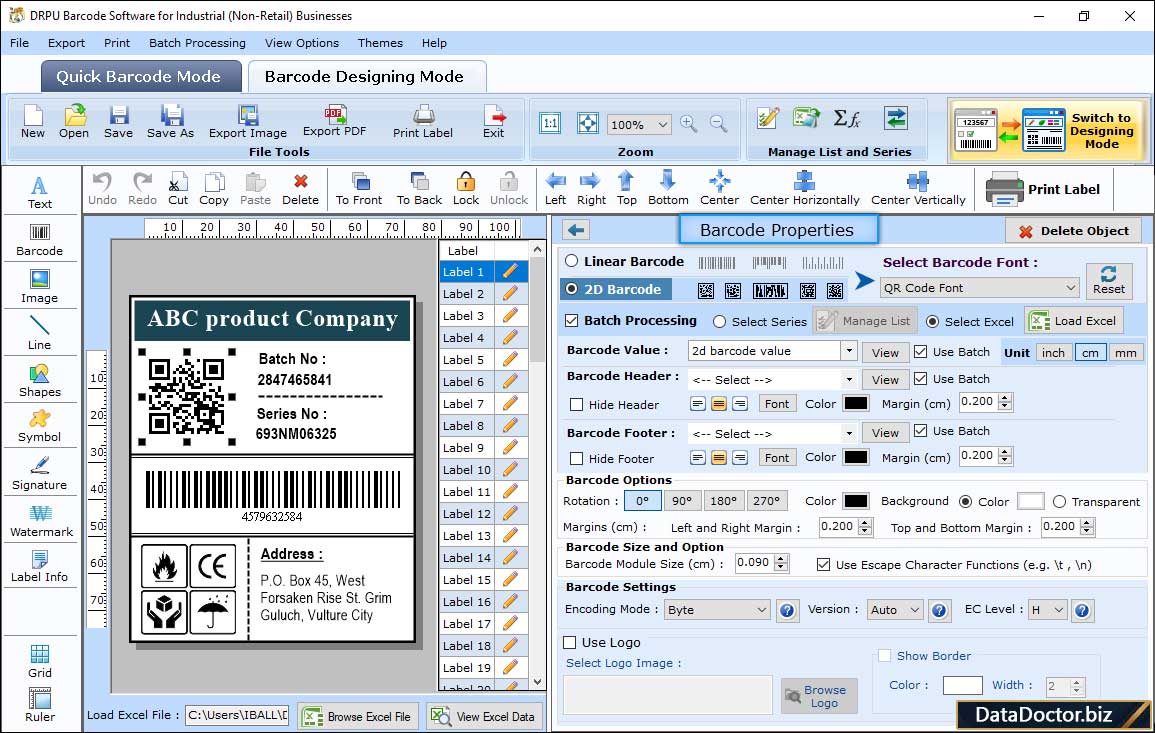Bring object To Front
This screenshot has width=1155, height=733.
point(359,189)
